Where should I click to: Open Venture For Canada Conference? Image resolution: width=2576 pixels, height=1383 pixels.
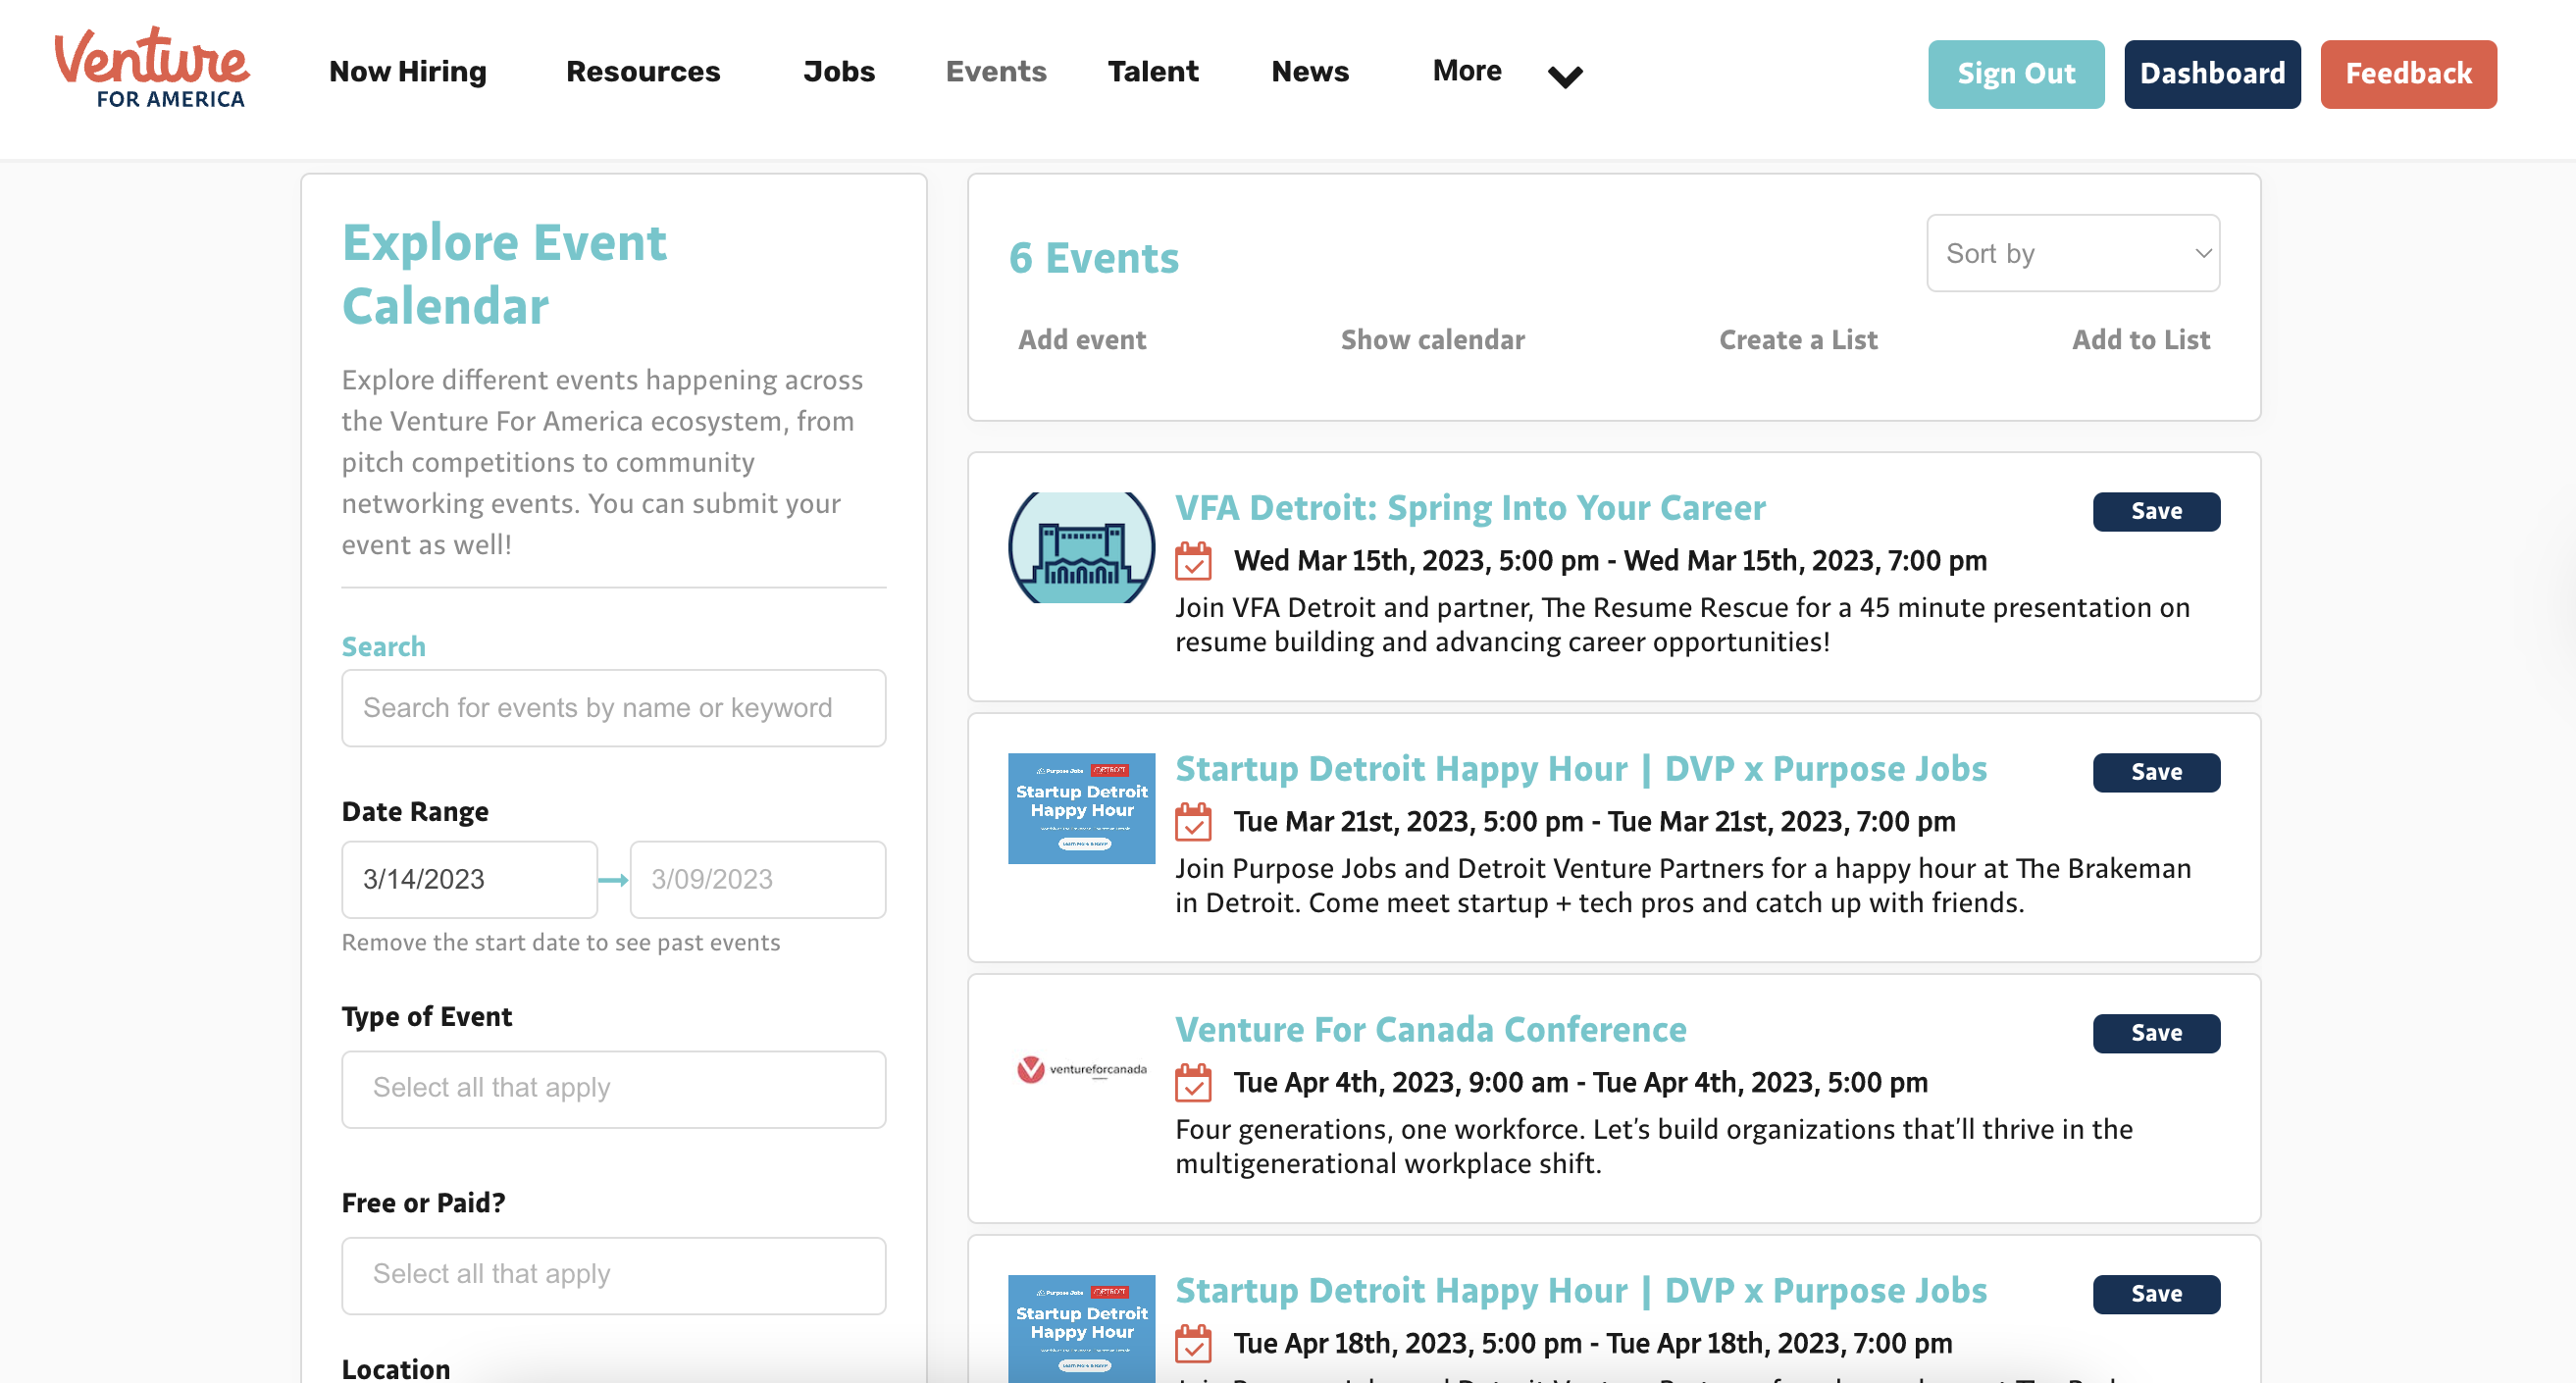(x=1430, y=1030)
